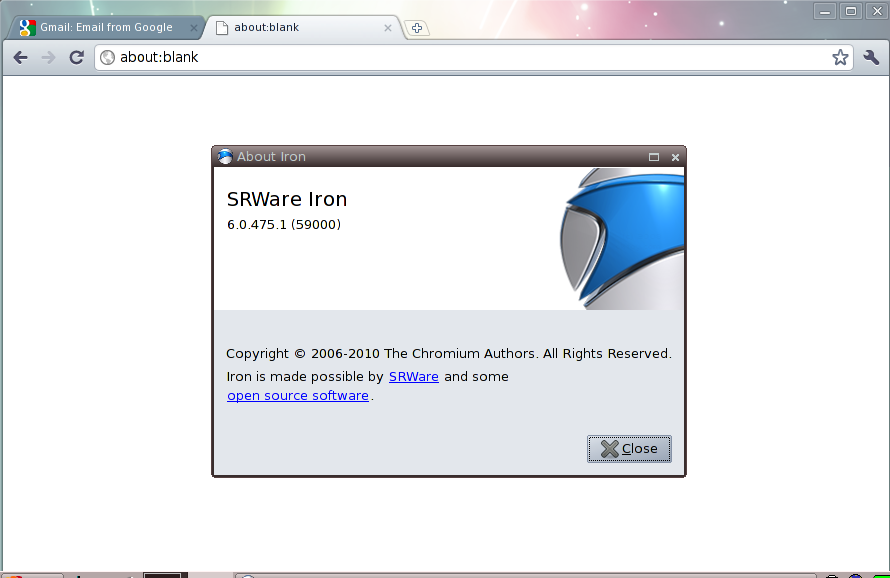The image size is (890, 578).
Task: Maximize the browser window
Action: (851, 11)
